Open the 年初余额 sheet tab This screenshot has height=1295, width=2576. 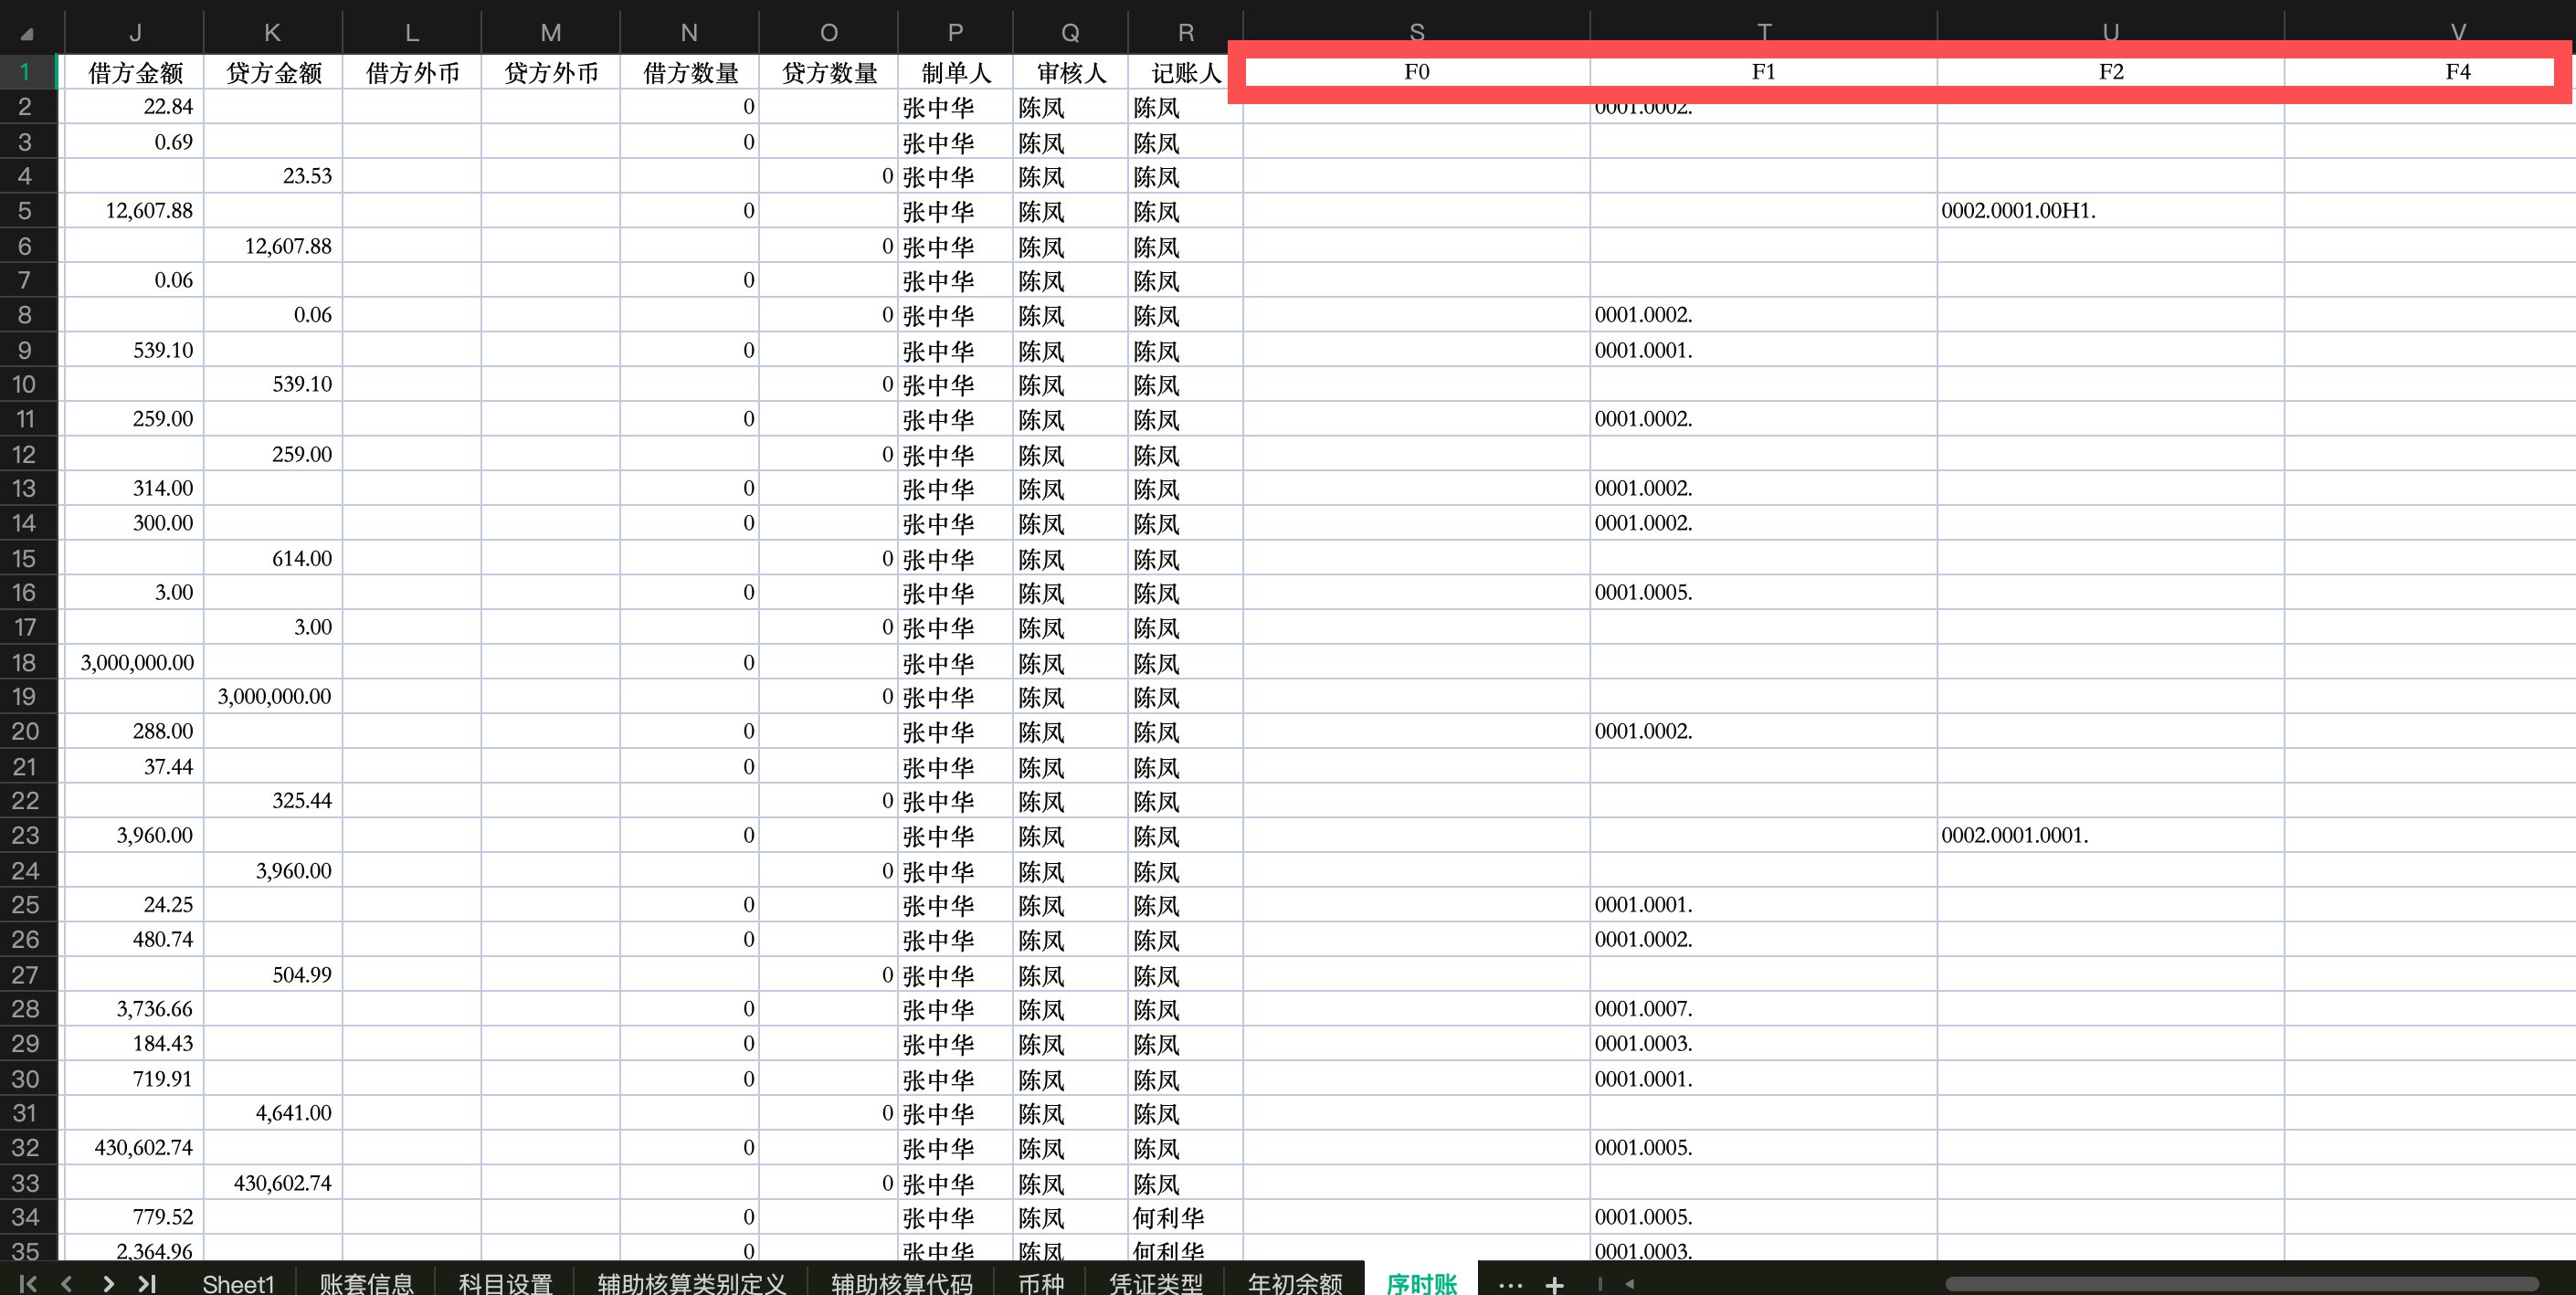(x=1294, y=1283)
